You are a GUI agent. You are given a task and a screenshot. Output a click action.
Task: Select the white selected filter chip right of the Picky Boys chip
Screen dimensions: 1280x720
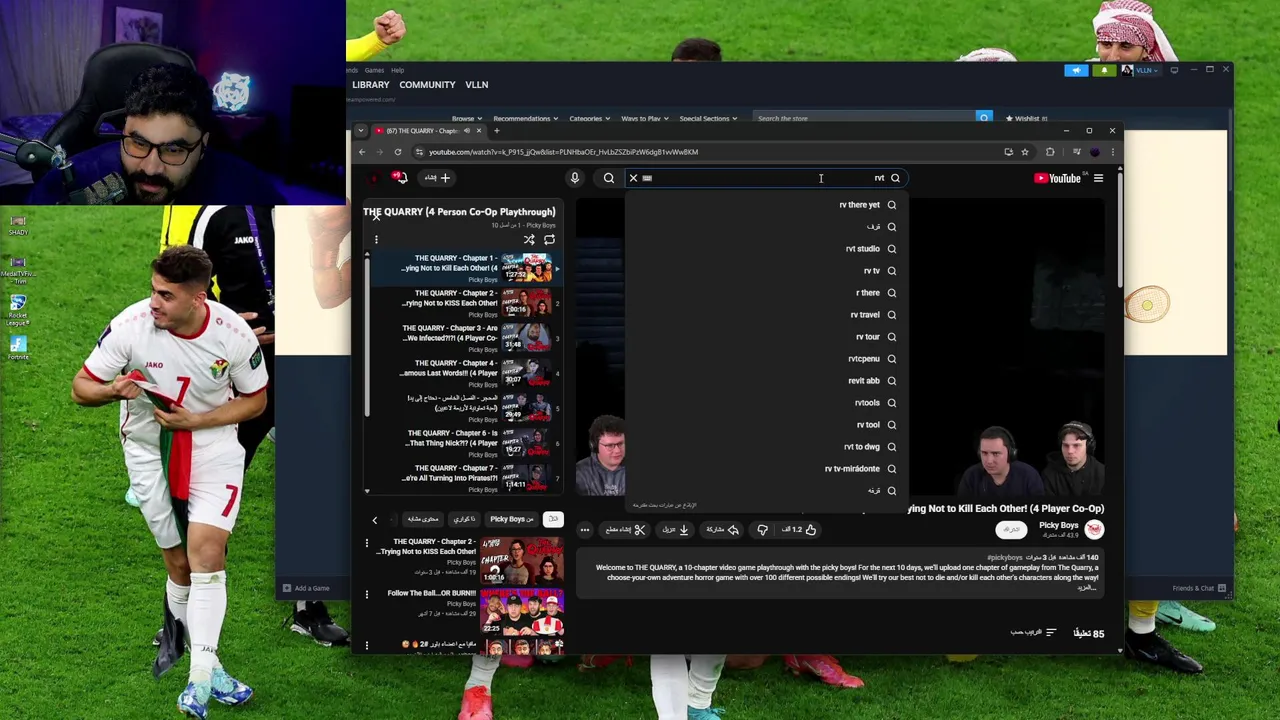pos(553,519)
